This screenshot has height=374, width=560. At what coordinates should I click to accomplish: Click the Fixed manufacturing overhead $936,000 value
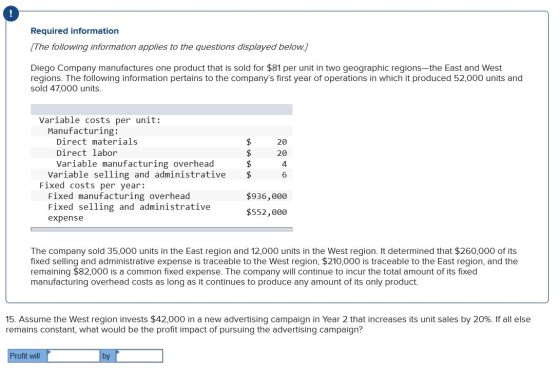tap(266, 196)
